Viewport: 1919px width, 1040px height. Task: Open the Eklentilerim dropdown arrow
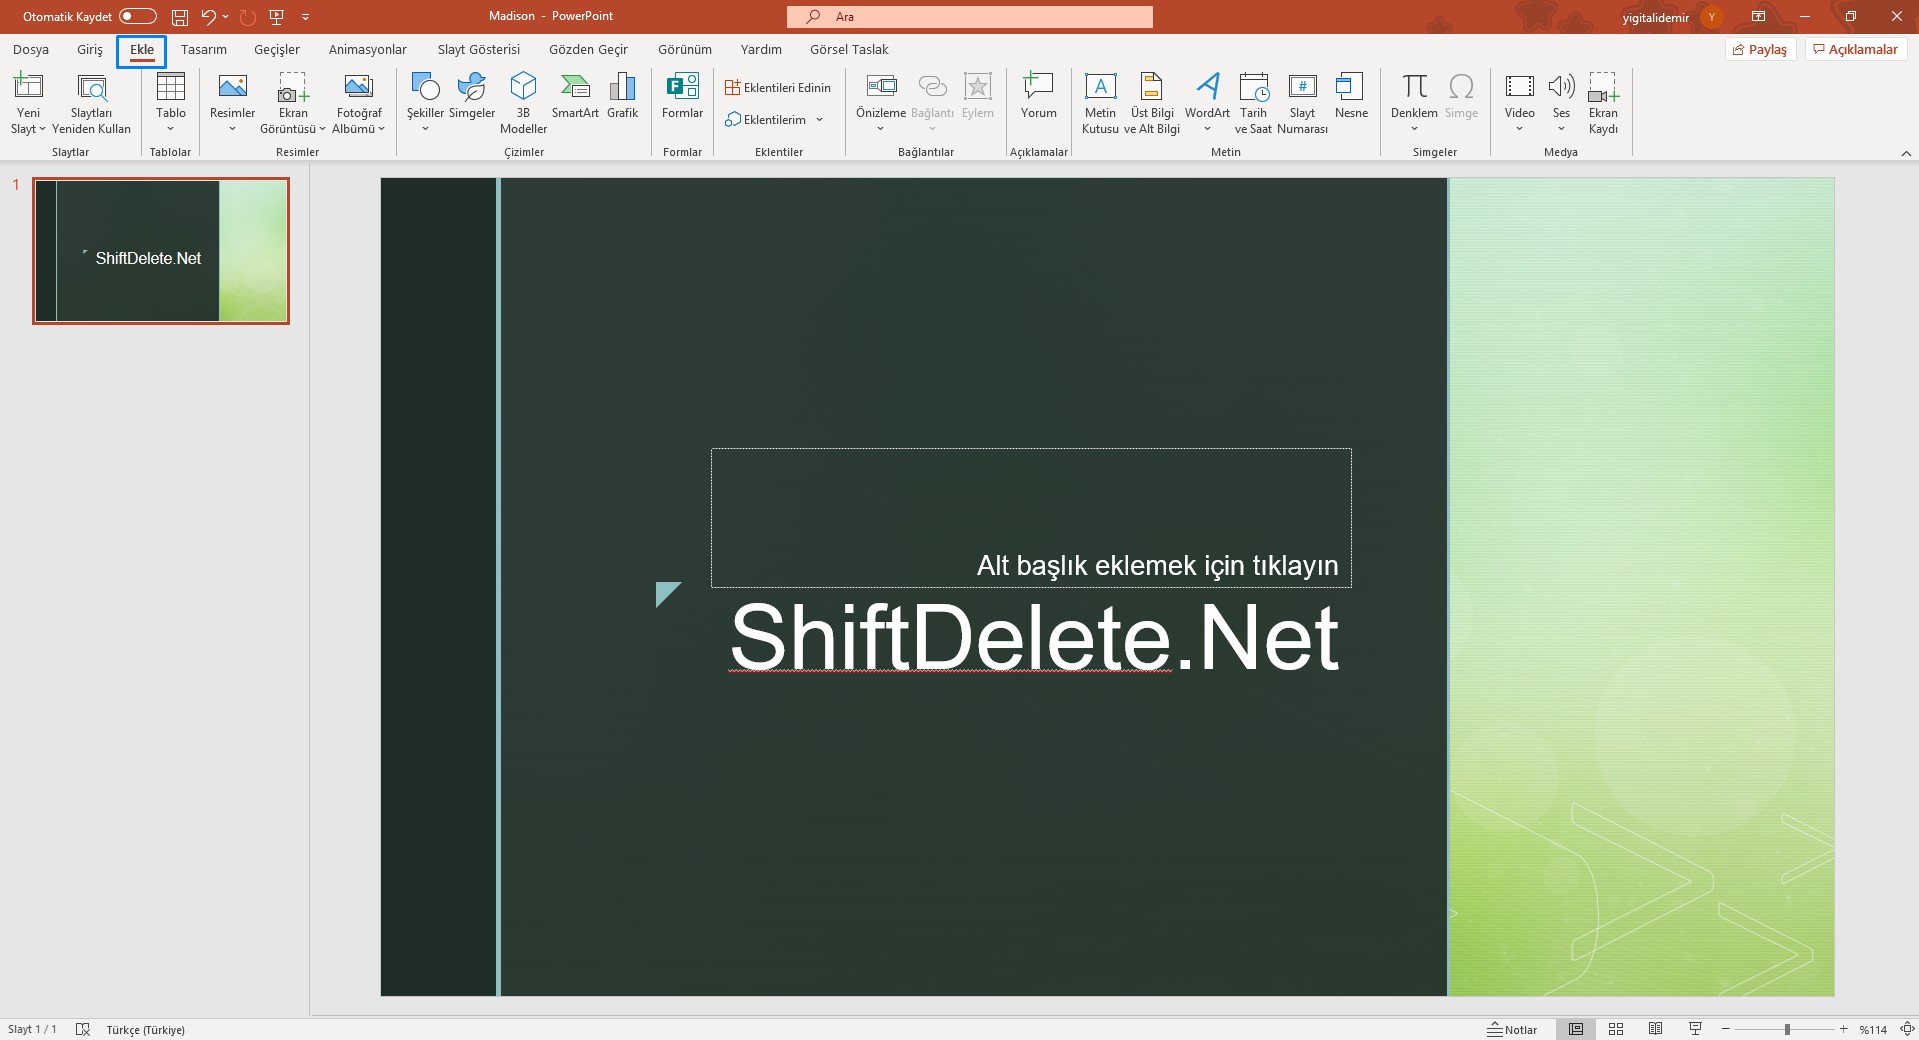pyautogui.click(x=819, y=120)
